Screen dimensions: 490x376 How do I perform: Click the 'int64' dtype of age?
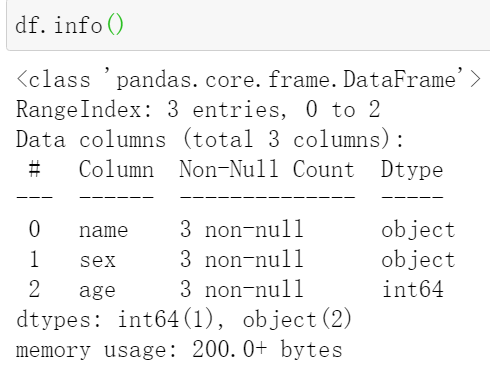point(413,289)
